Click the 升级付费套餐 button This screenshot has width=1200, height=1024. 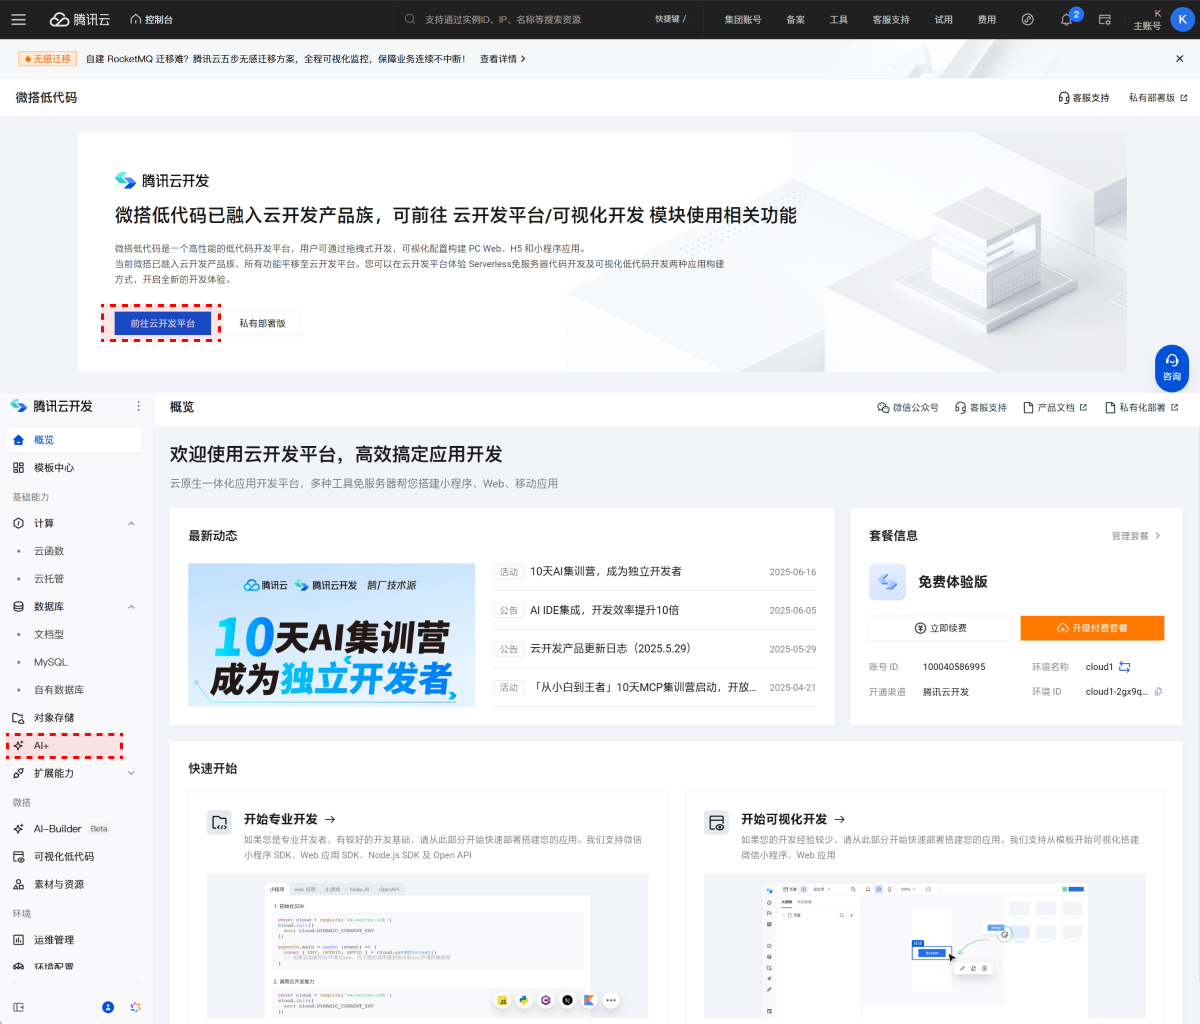1092,628
